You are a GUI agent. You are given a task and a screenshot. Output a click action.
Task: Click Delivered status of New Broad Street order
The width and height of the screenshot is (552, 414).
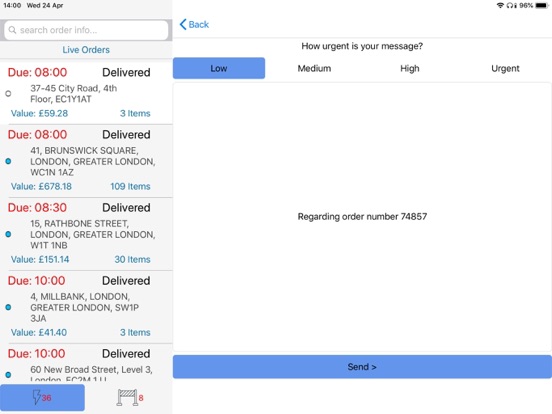coord(126,353)
